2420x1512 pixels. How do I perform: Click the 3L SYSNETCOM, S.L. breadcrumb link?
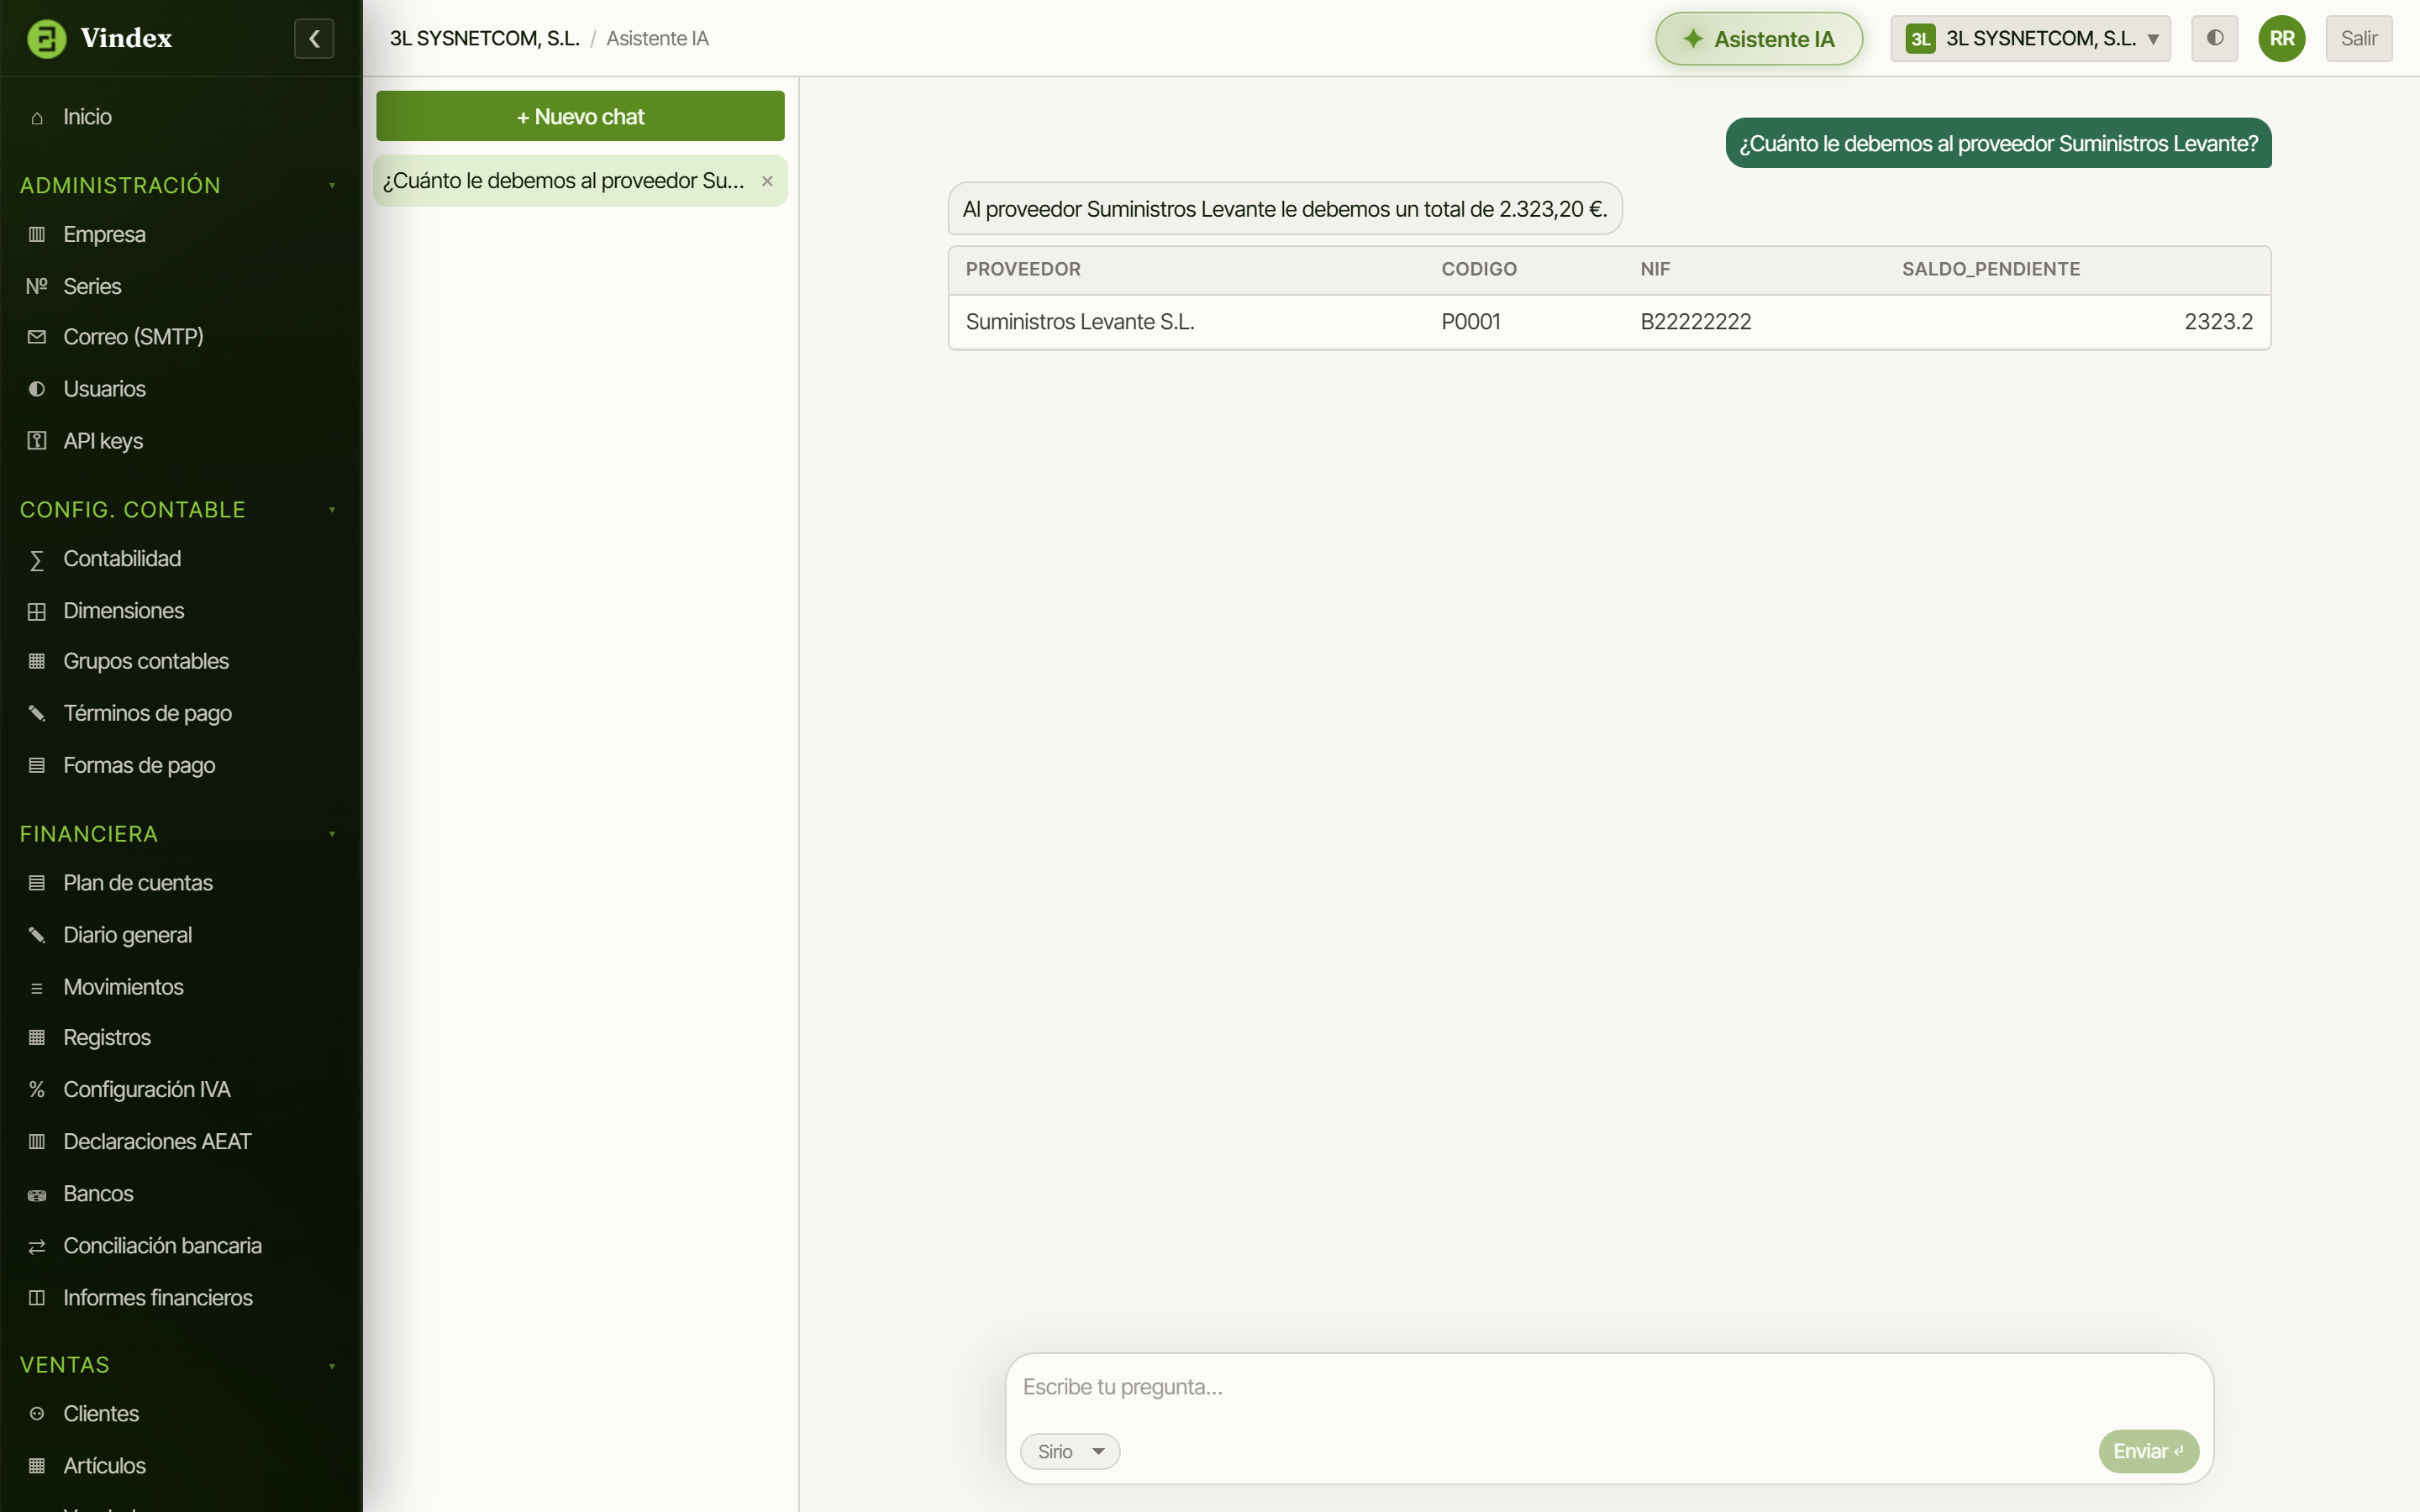[x=484, y=38]
